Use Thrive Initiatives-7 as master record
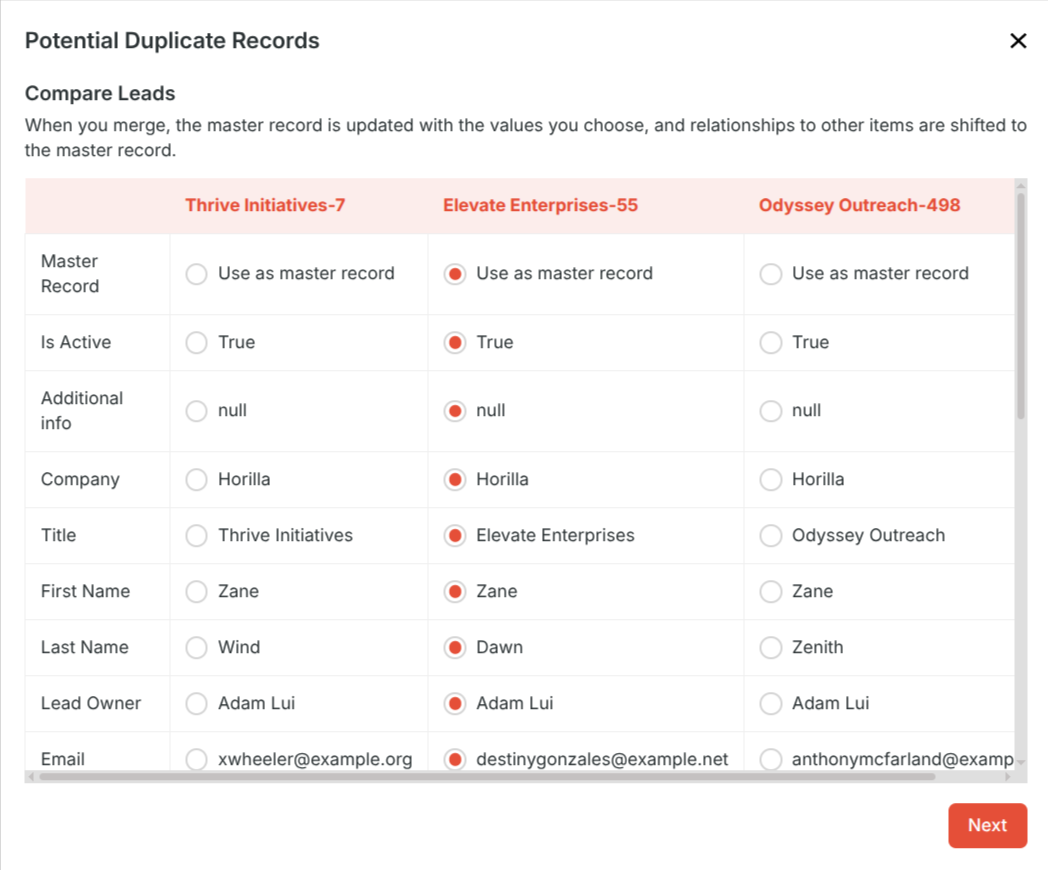Viewport: 1048px width, 870px height. pos(196,274)
